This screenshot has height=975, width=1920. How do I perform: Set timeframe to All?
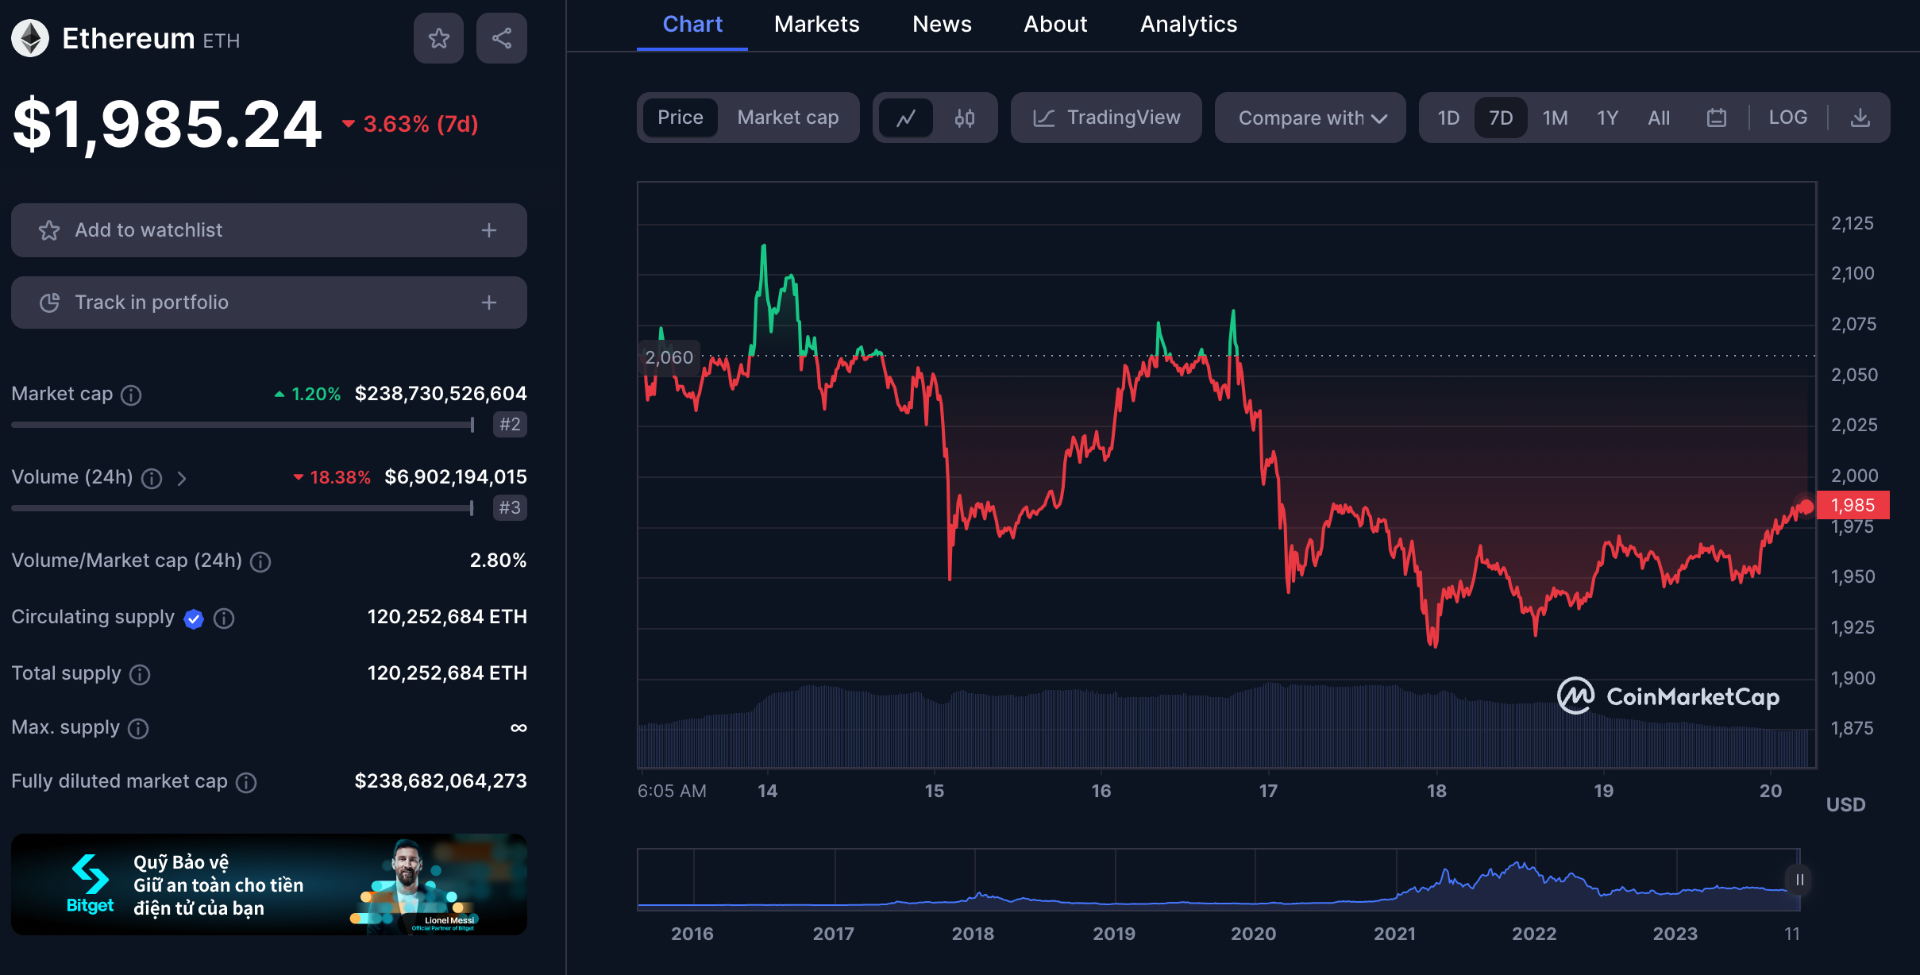pyautogui.click(x=1659, y=118)
